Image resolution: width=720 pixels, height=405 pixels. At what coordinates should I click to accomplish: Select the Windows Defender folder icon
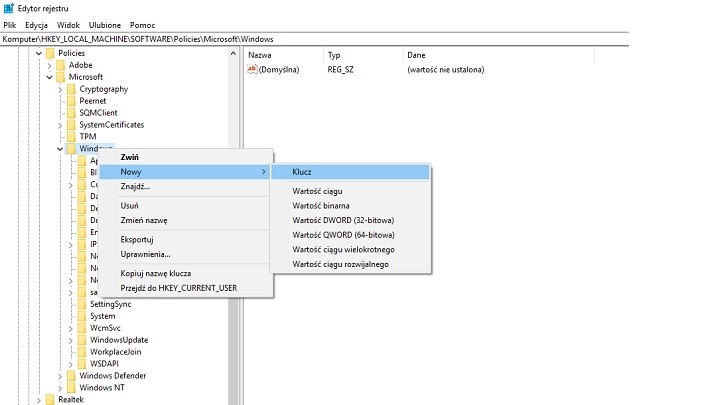click(x=71, y=376)
